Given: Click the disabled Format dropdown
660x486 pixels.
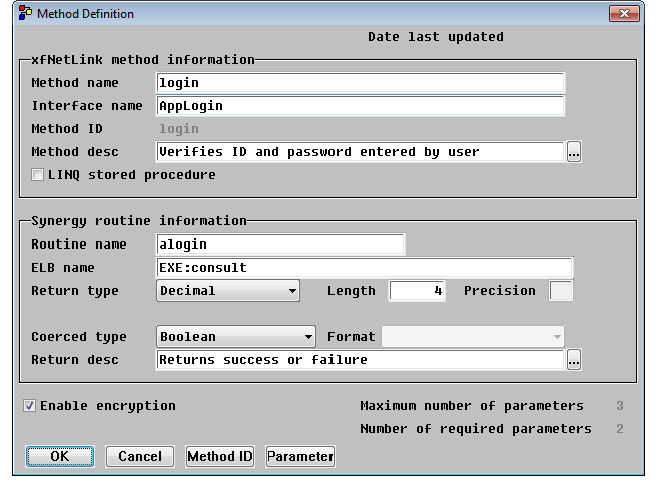Looking at the screenshot, I should pyautogui.click(x=472, y=337).
